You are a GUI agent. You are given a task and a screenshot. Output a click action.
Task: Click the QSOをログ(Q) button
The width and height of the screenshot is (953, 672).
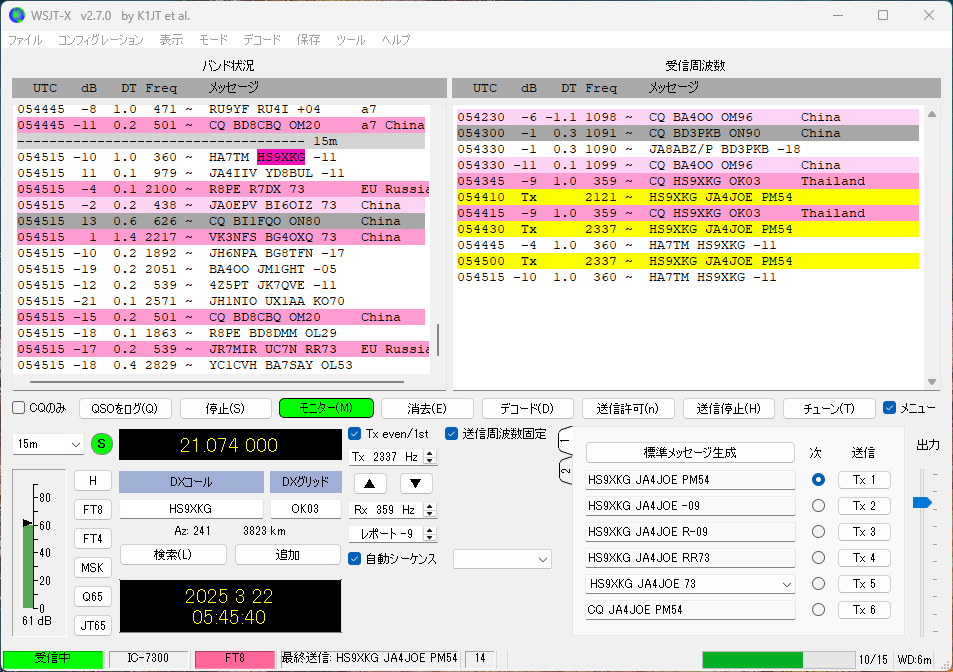click(x=125, y=408)
